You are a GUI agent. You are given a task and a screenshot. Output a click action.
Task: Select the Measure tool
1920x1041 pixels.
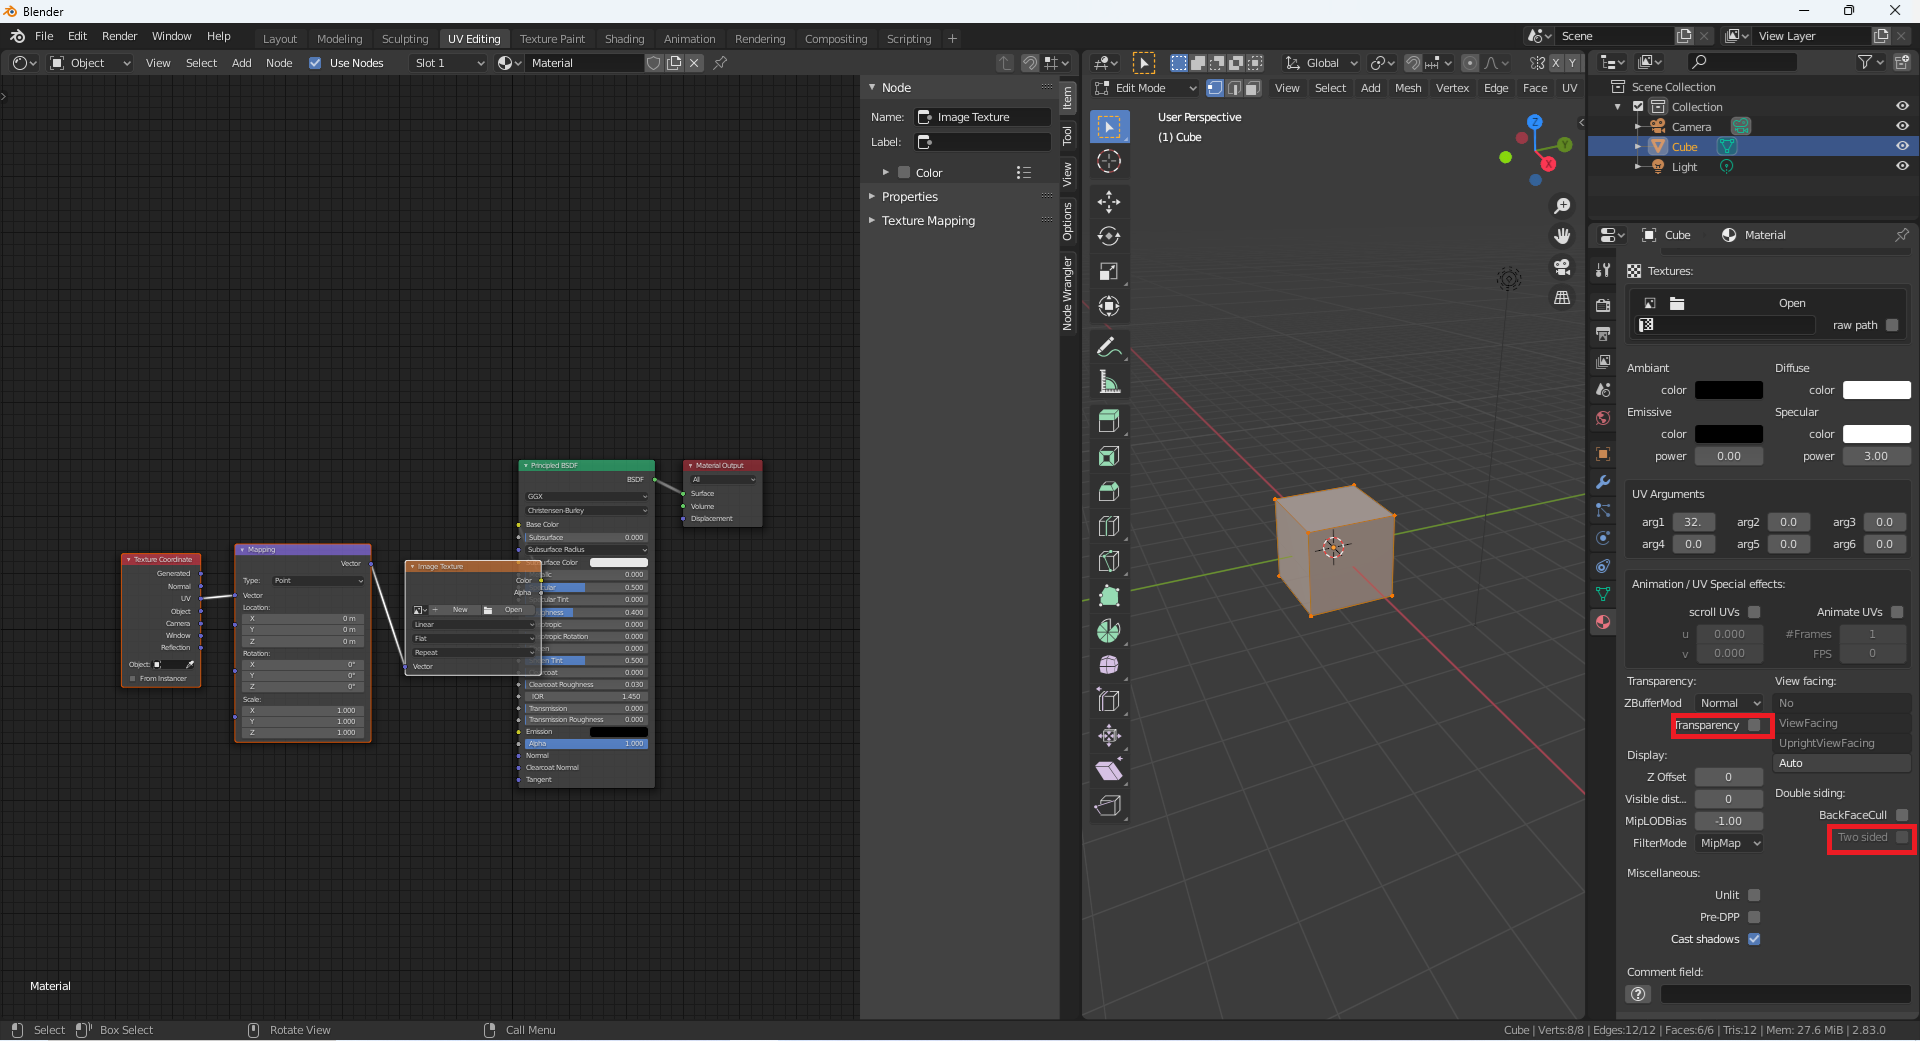[x=1109, y=382]
